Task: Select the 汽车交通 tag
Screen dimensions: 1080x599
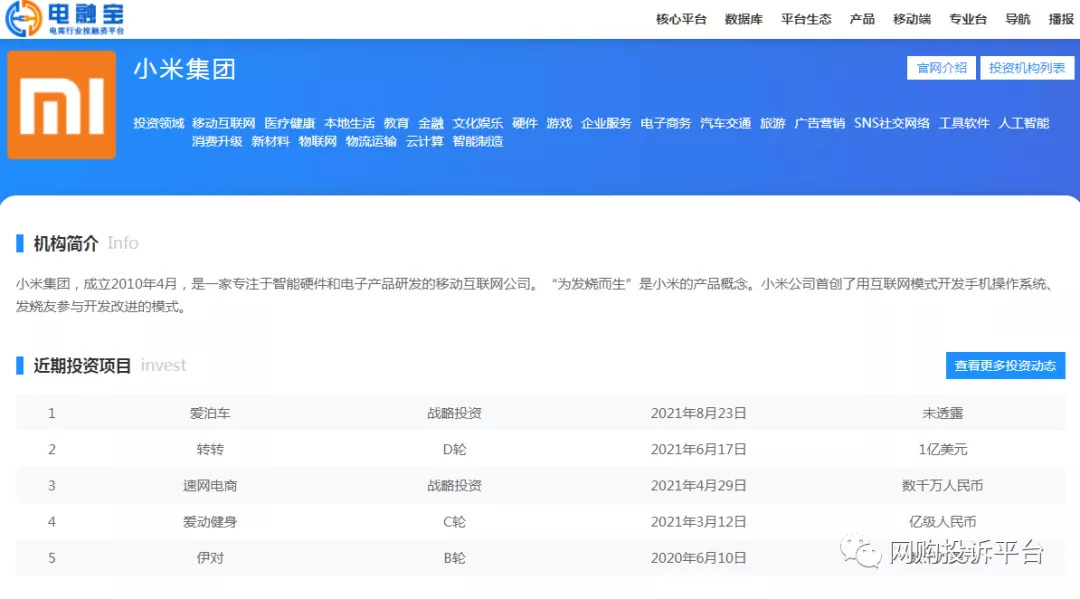Action: [725, 123]
